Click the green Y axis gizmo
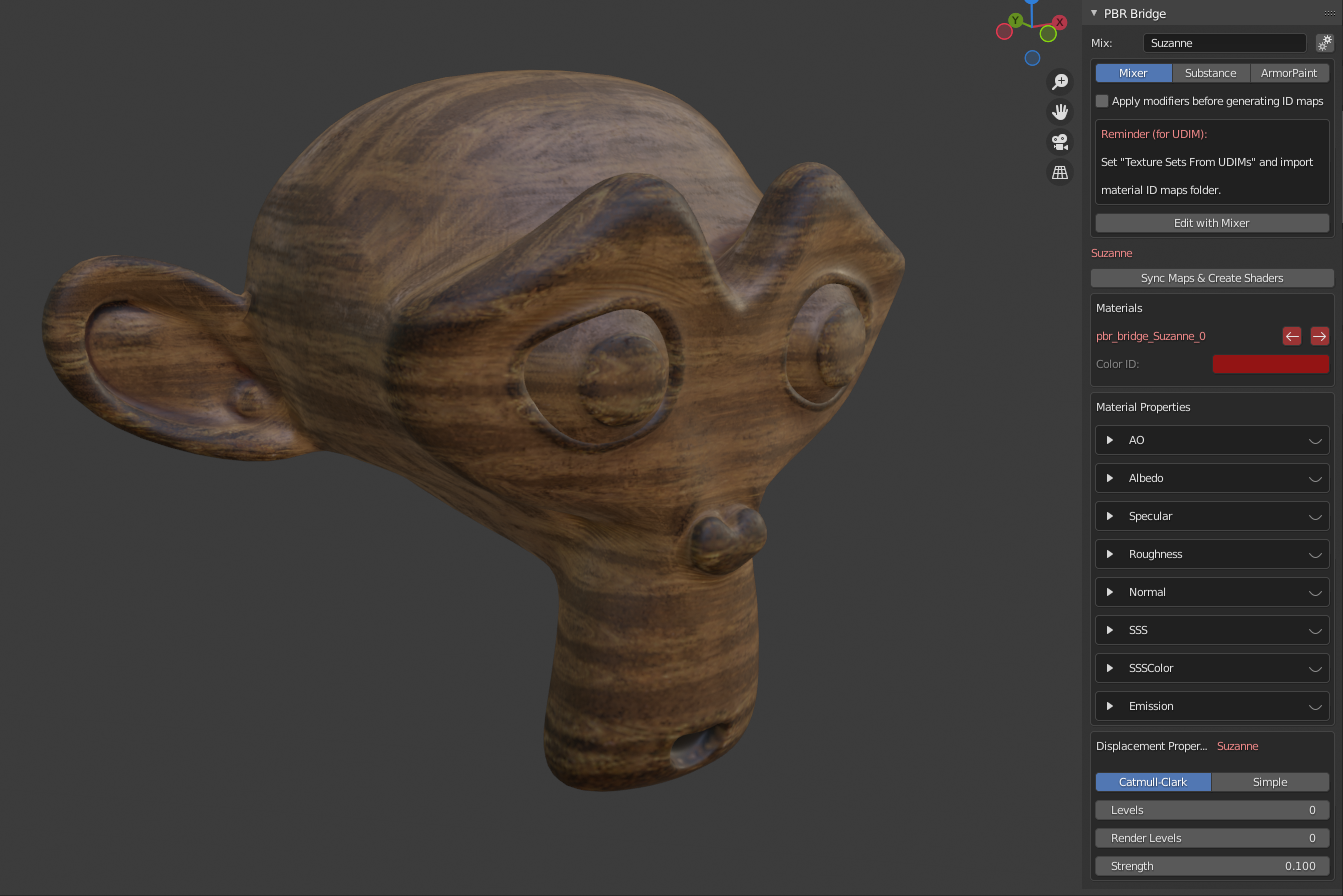 (x=1016, y=20)
